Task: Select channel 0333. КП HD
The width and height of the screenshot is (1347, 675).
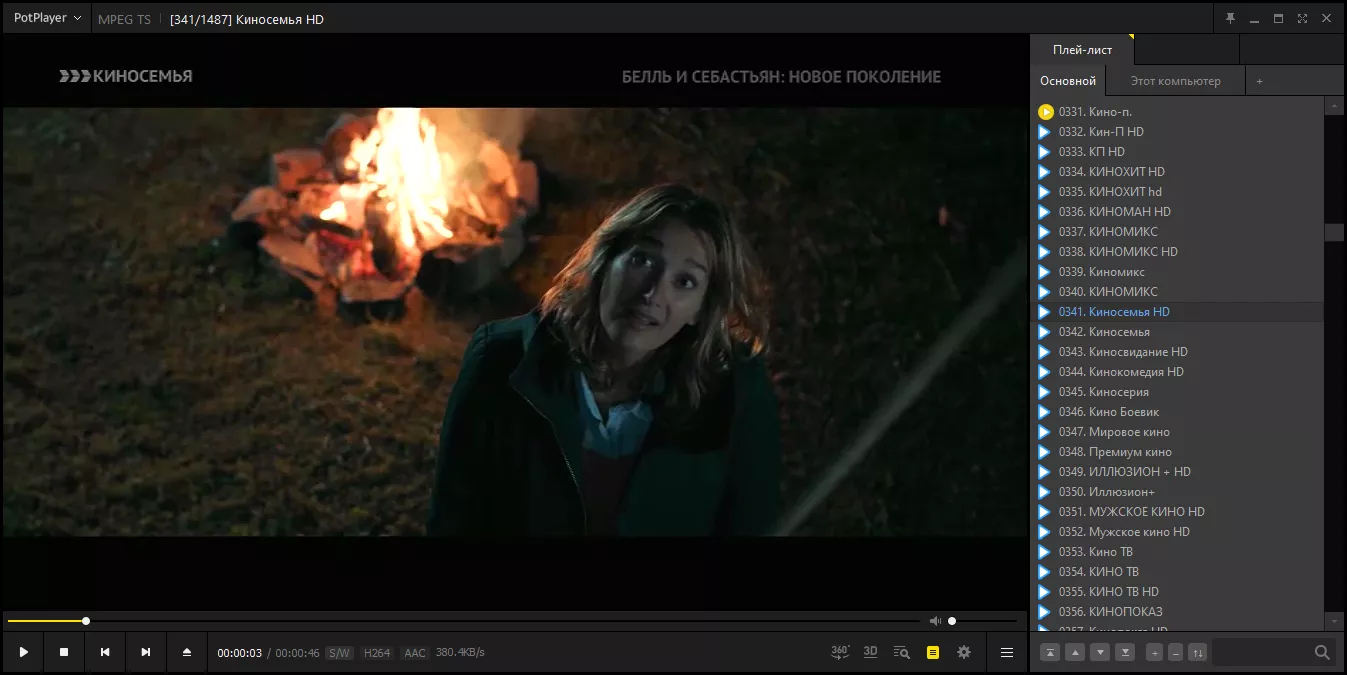Action: click(x=1177, y=152)
